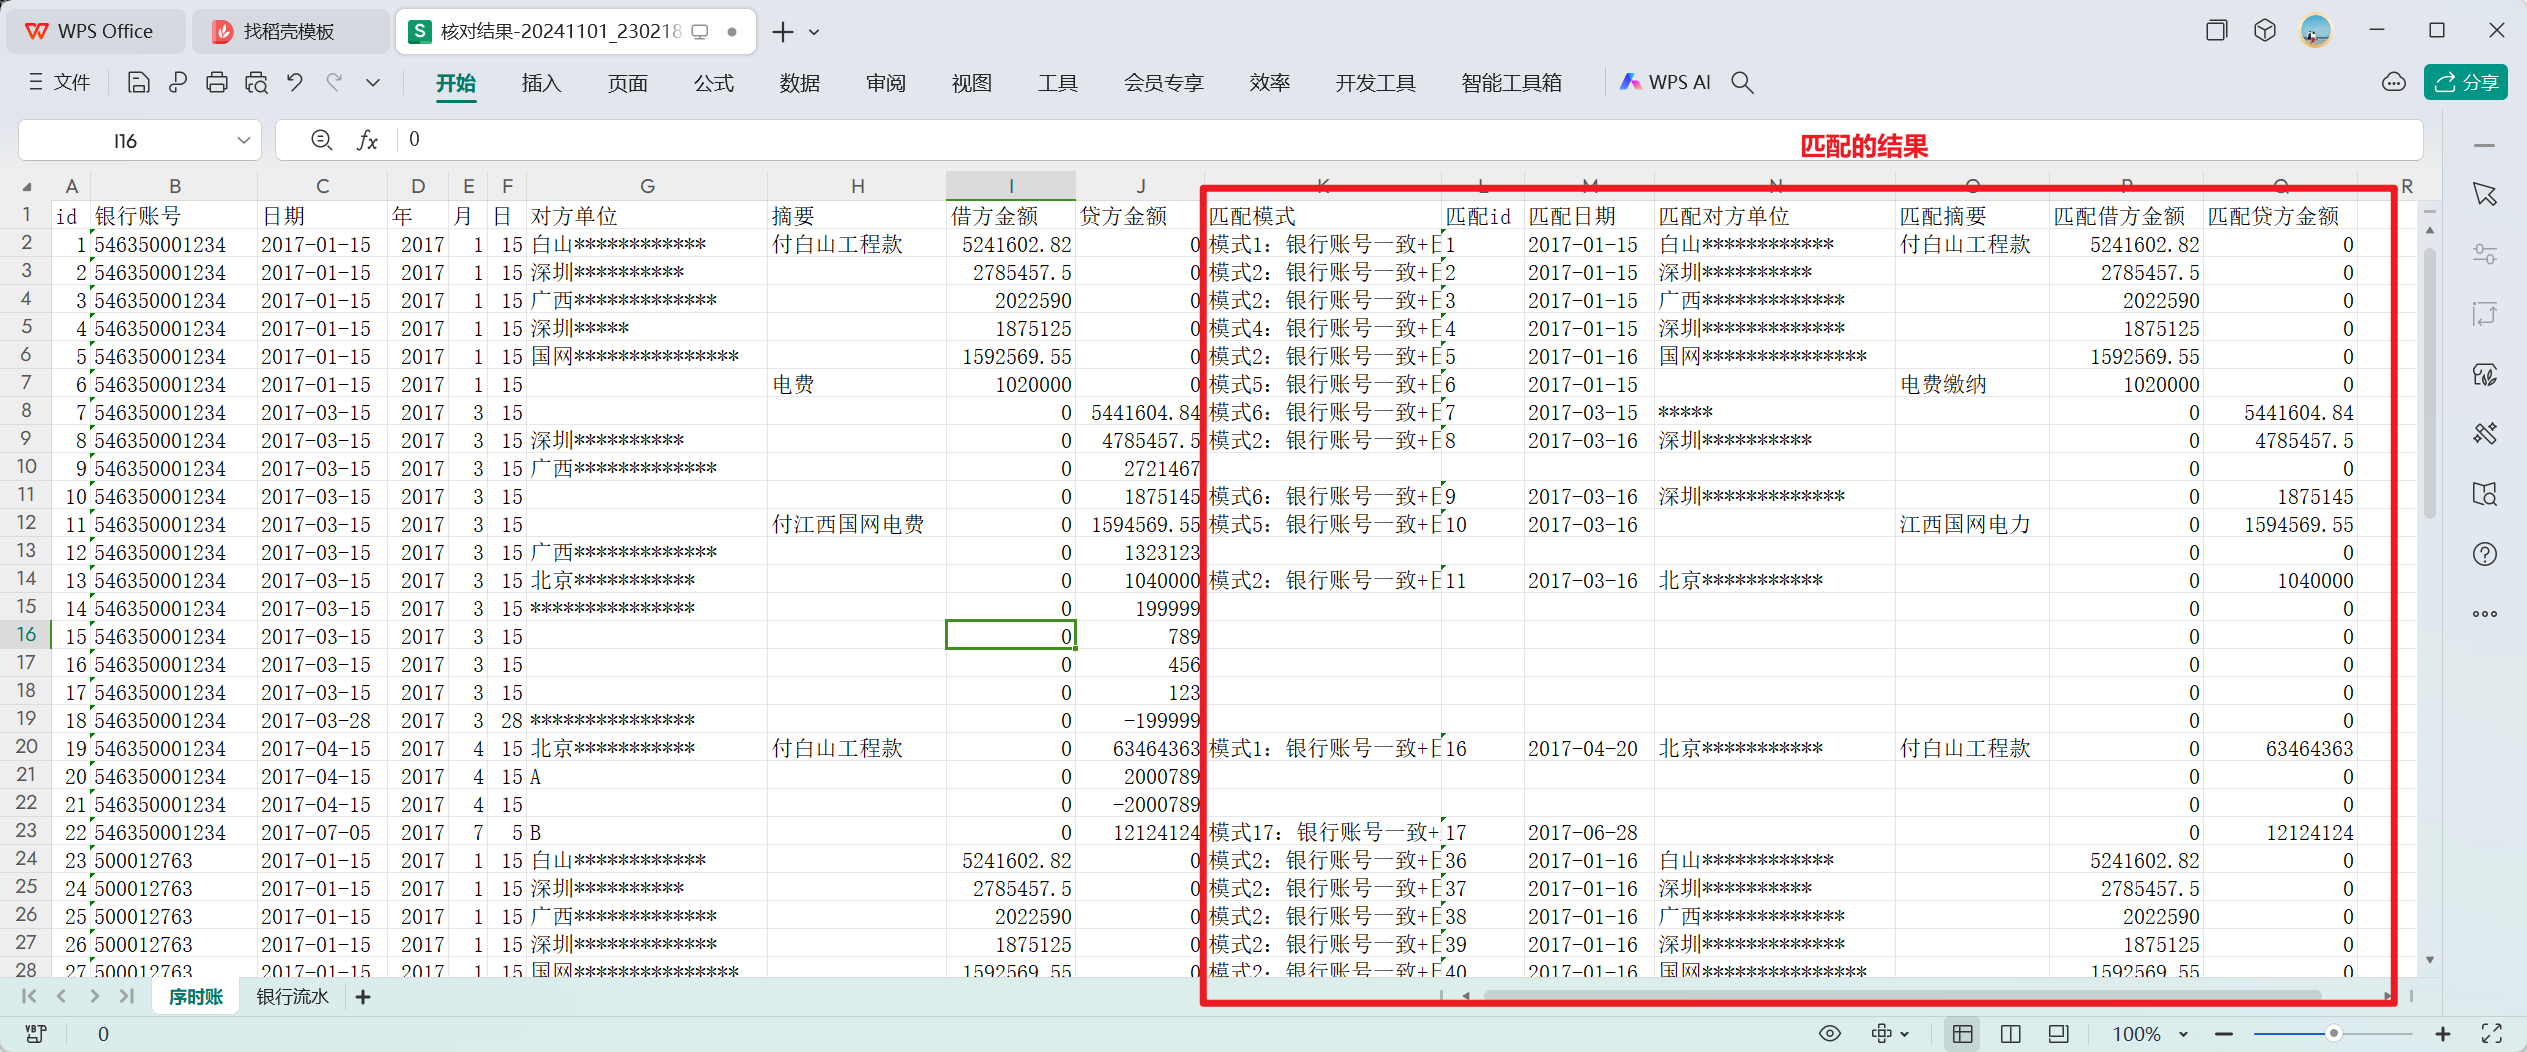The height and width of the screenshot is (1052, 2527).
Task: Click the zoom slider handle
Action: (x=2333, y=1034)
